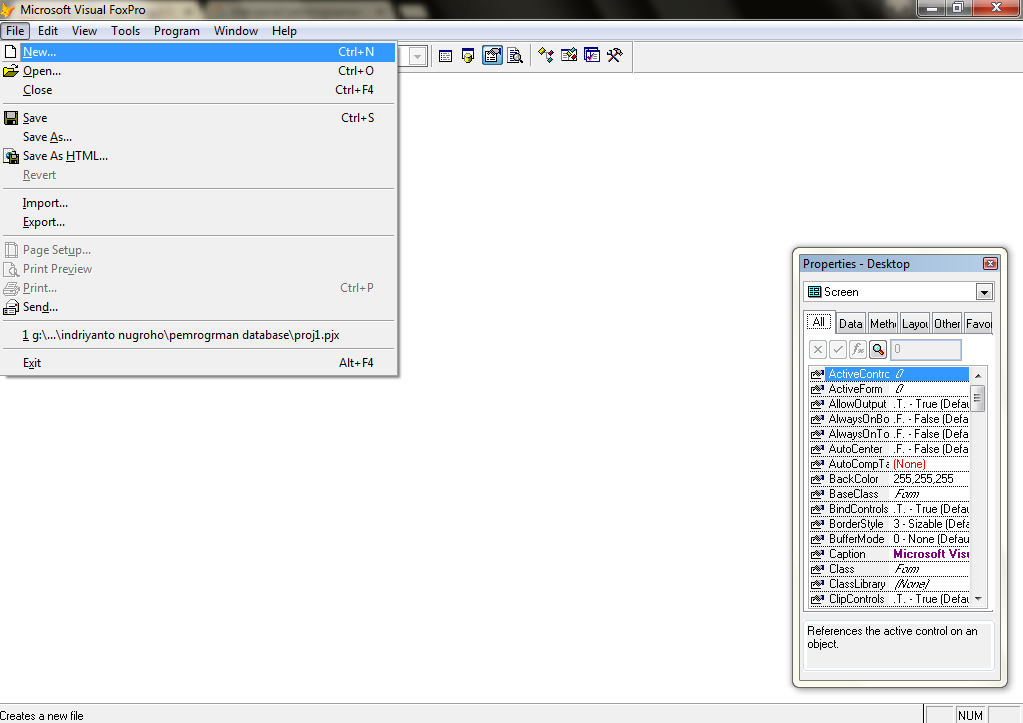
Task: Open the toolbar database dropdown arrow
Action: 418,56
